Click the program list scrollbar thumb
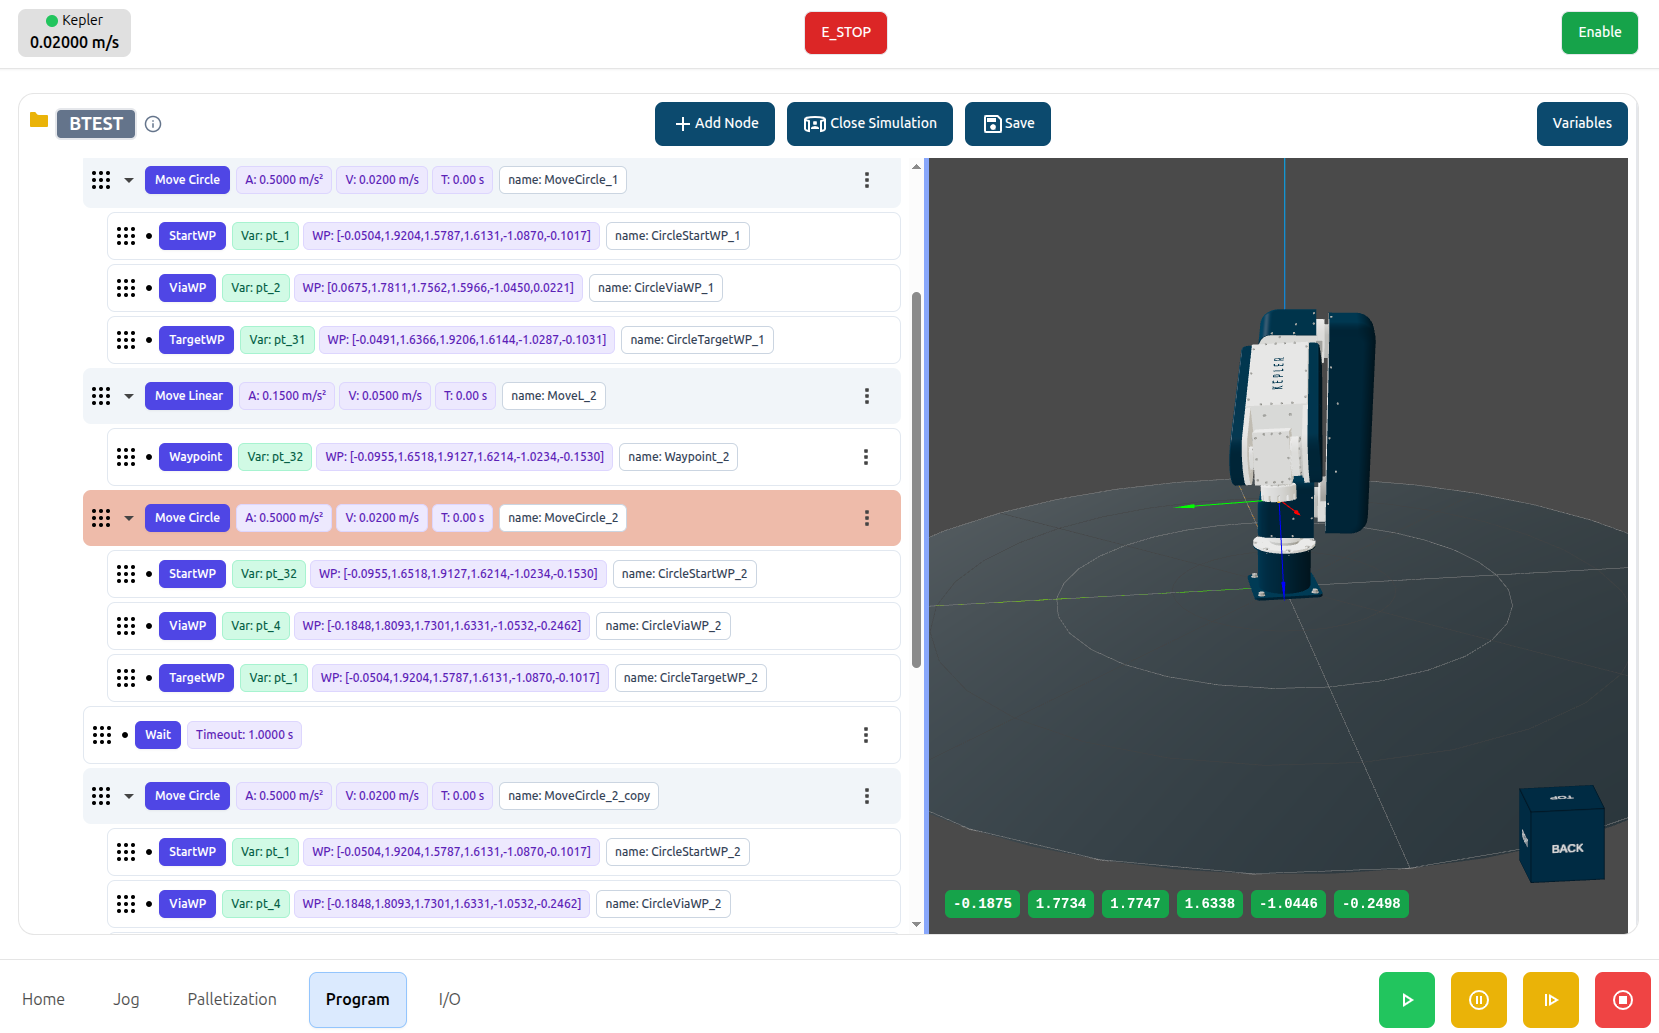The height and width of the screenshot is (1033, 1659). click(916, 480)
